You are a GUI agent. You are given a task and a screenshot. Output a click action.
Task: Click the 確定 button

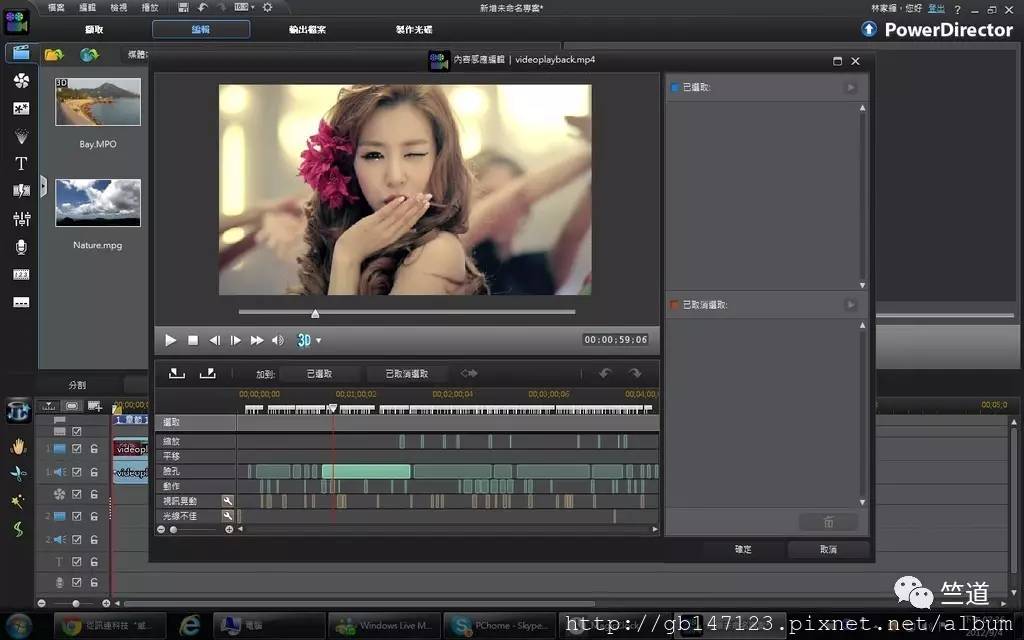tap(743, 549)
